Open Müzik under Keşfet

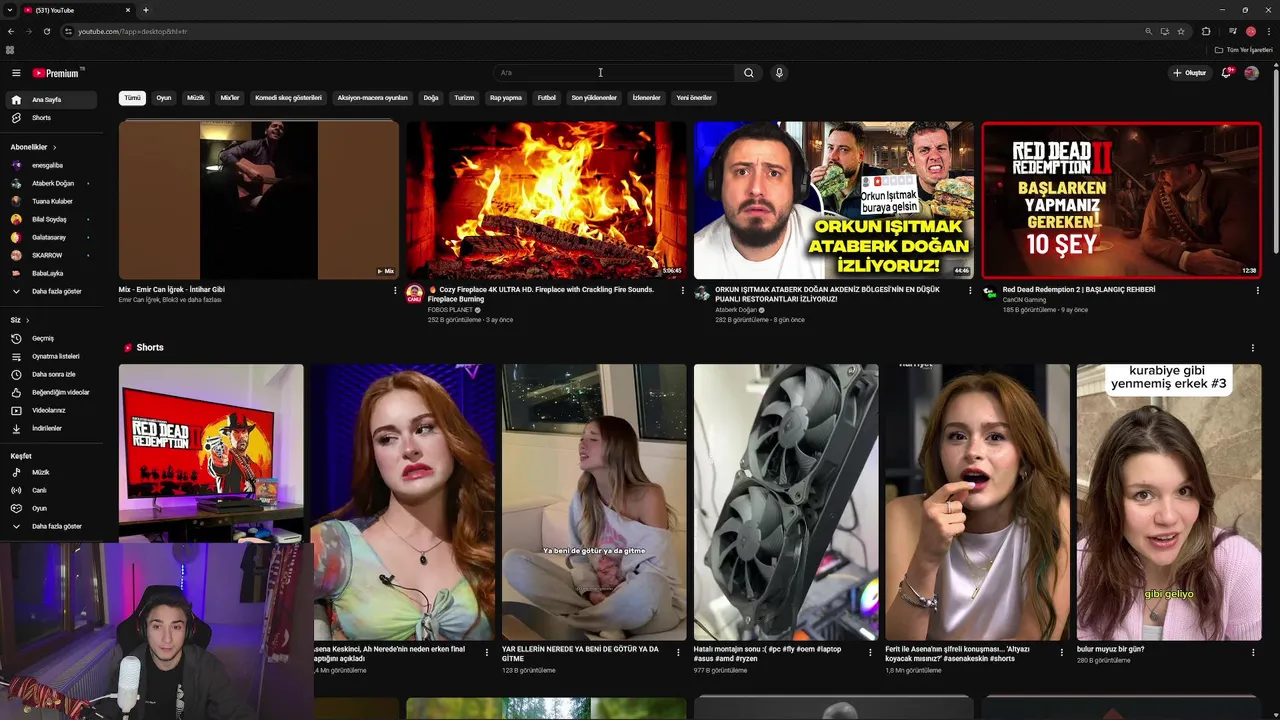coord(53,472)
